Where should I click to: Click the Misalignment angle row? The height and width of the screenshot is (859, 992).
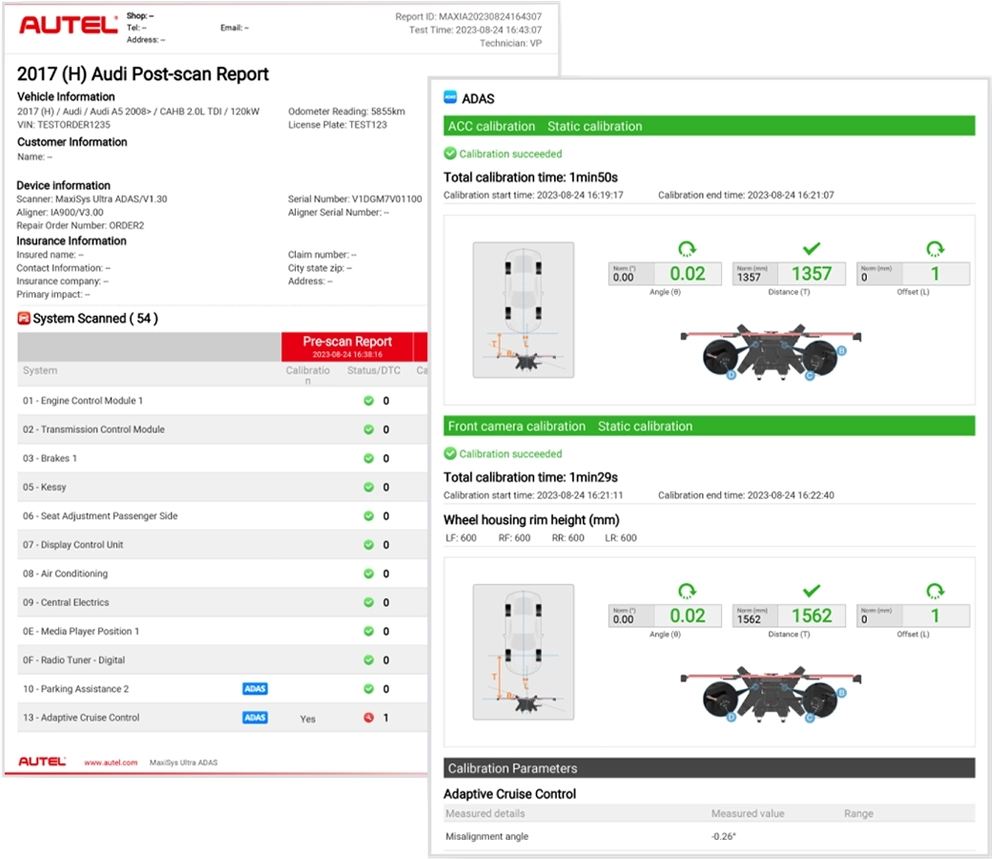(709, 836)
